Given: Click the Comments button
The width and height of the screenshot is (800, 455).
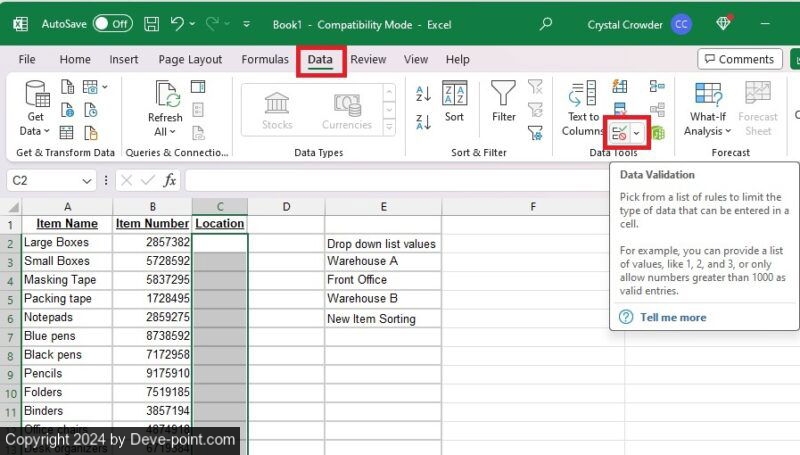Looking at the screenshot, I should tap(740, 60).
